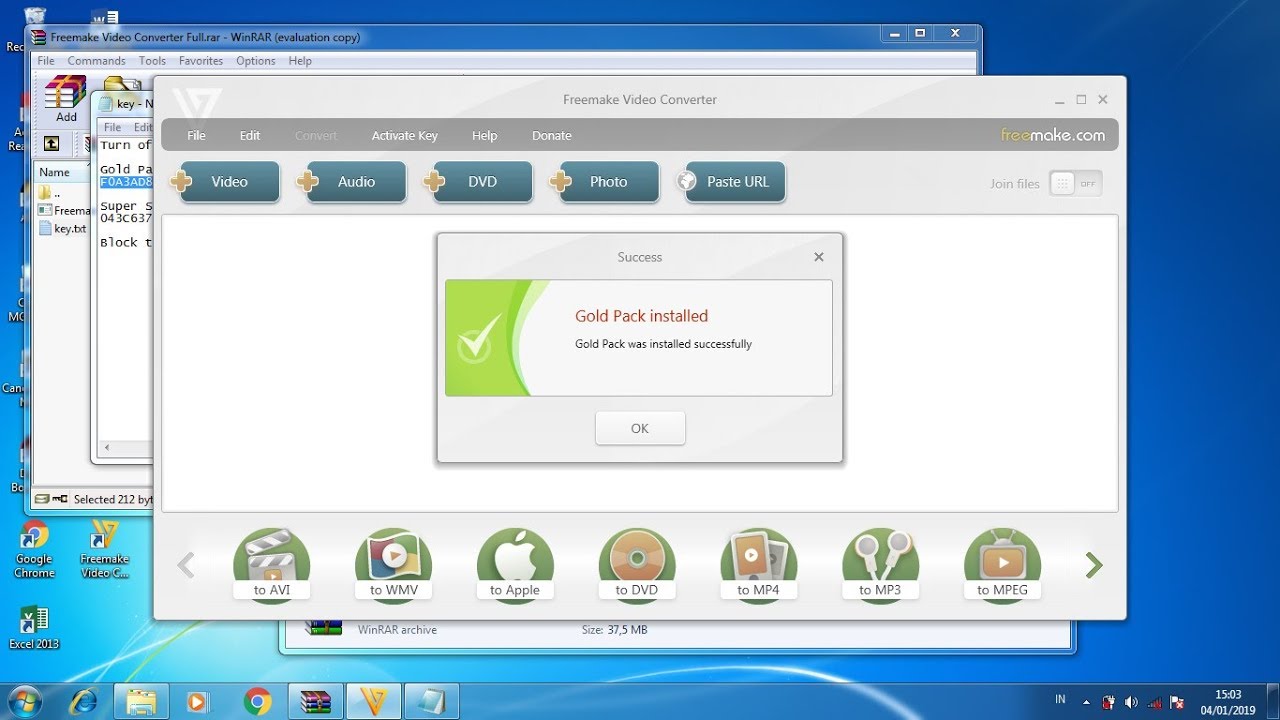Select the 'to Apple' conversion preset
Viewport: 1280px width, 720px height.
tap(514, 565)
